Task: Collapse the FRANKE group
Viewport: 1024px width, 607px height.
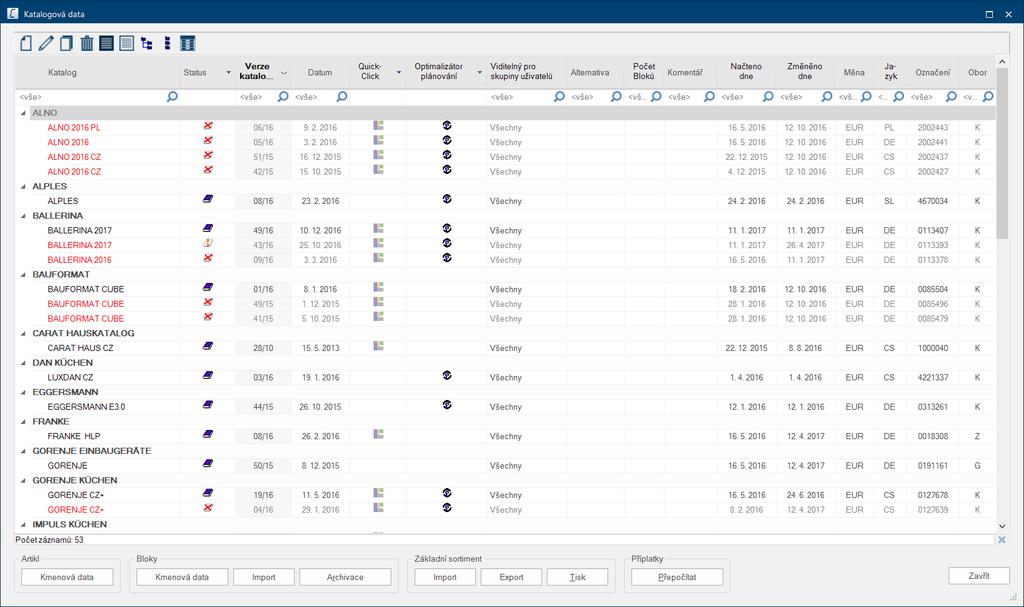Action: (23, 421)
